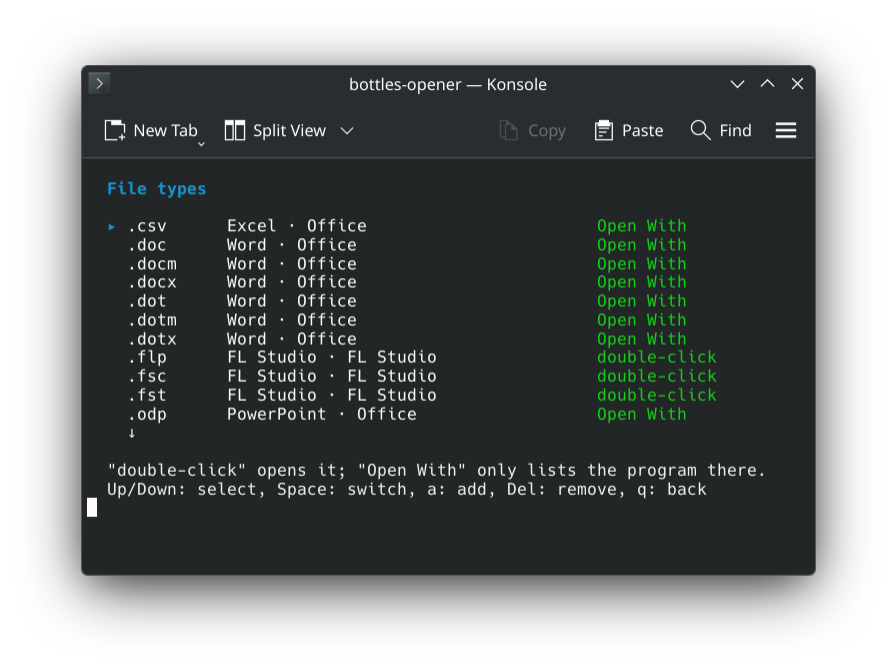896x671 pixels.
Task: Click PowerPoint · Office text
Action: (x=322, y=414)
